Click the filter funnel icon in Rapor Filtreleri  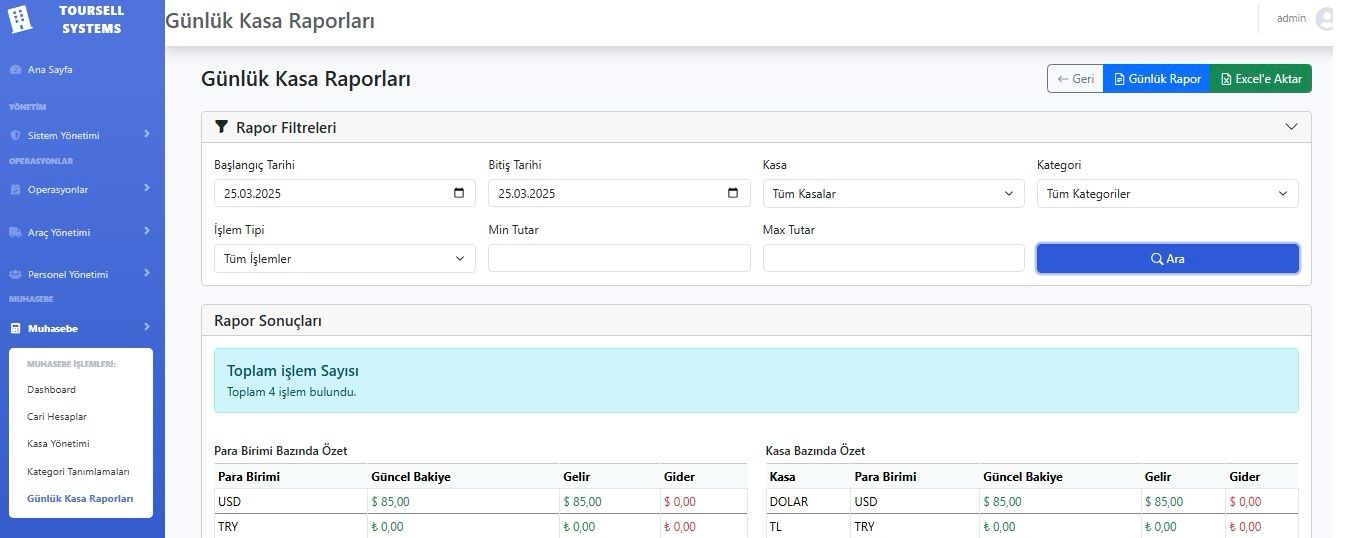pyautogui.click(x=222, y=127)
